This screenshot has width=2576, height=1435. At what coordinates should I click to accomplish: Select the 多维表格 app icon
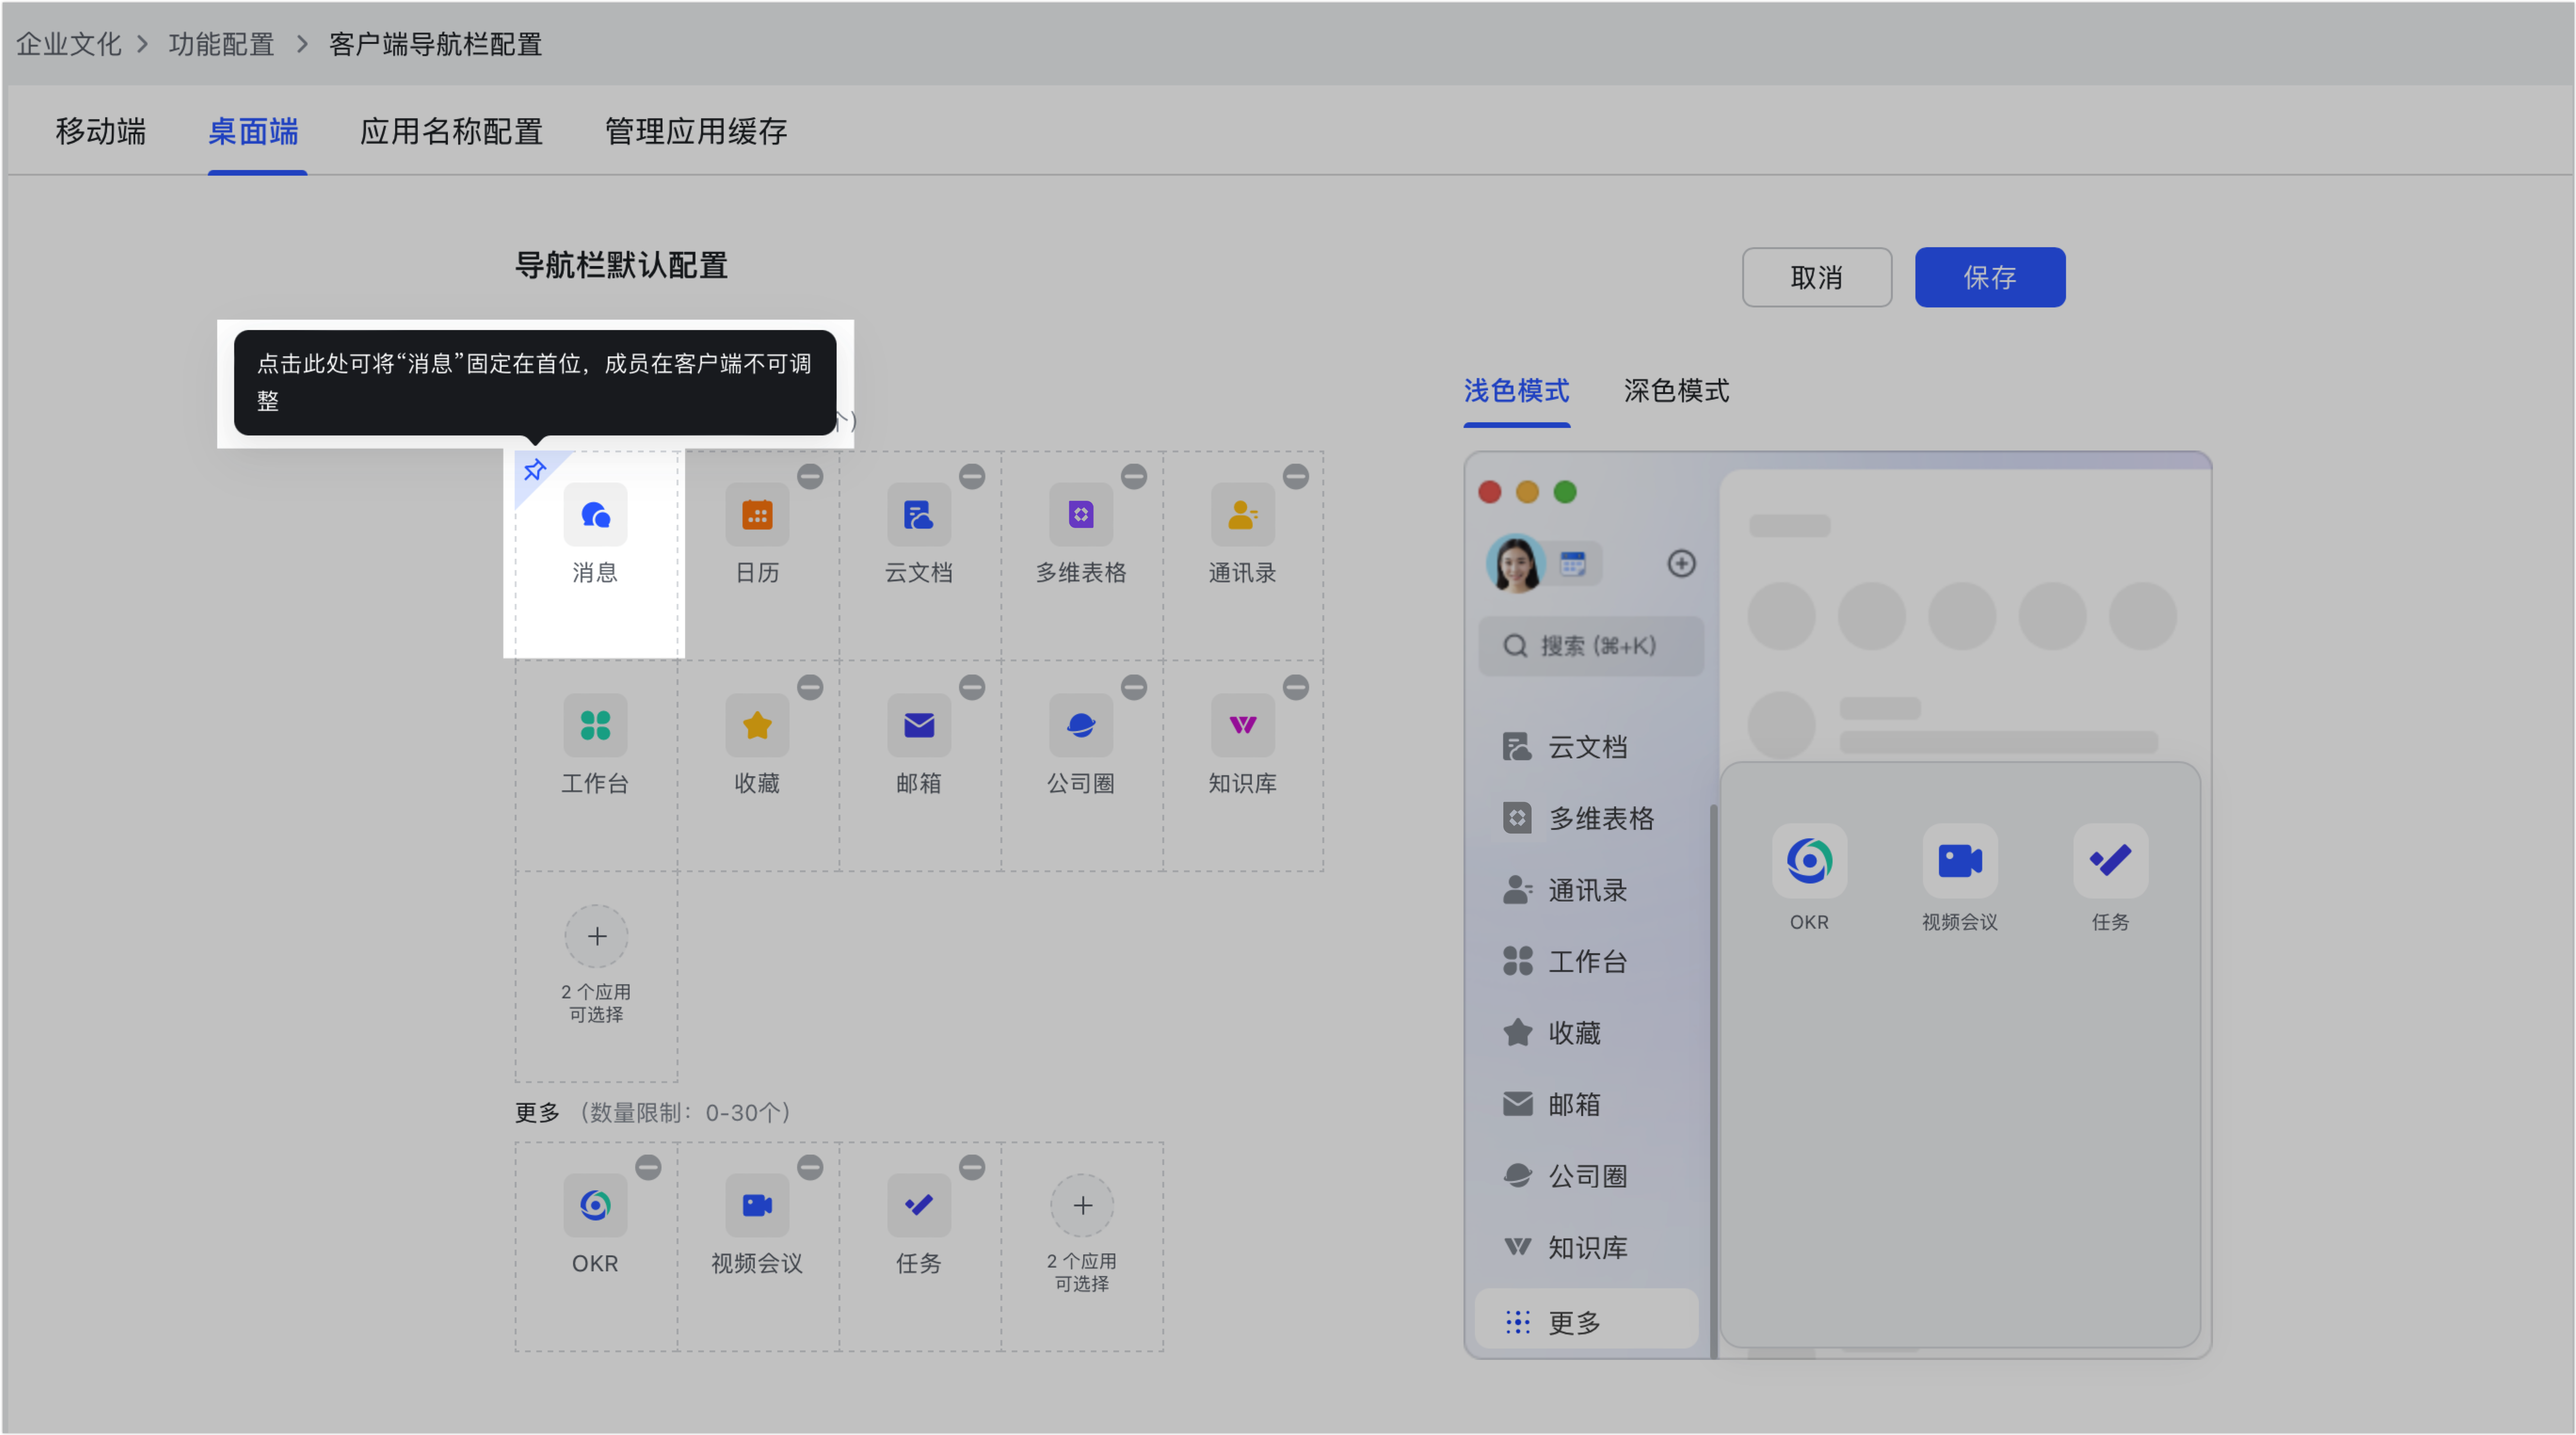tap(1081, 515)
